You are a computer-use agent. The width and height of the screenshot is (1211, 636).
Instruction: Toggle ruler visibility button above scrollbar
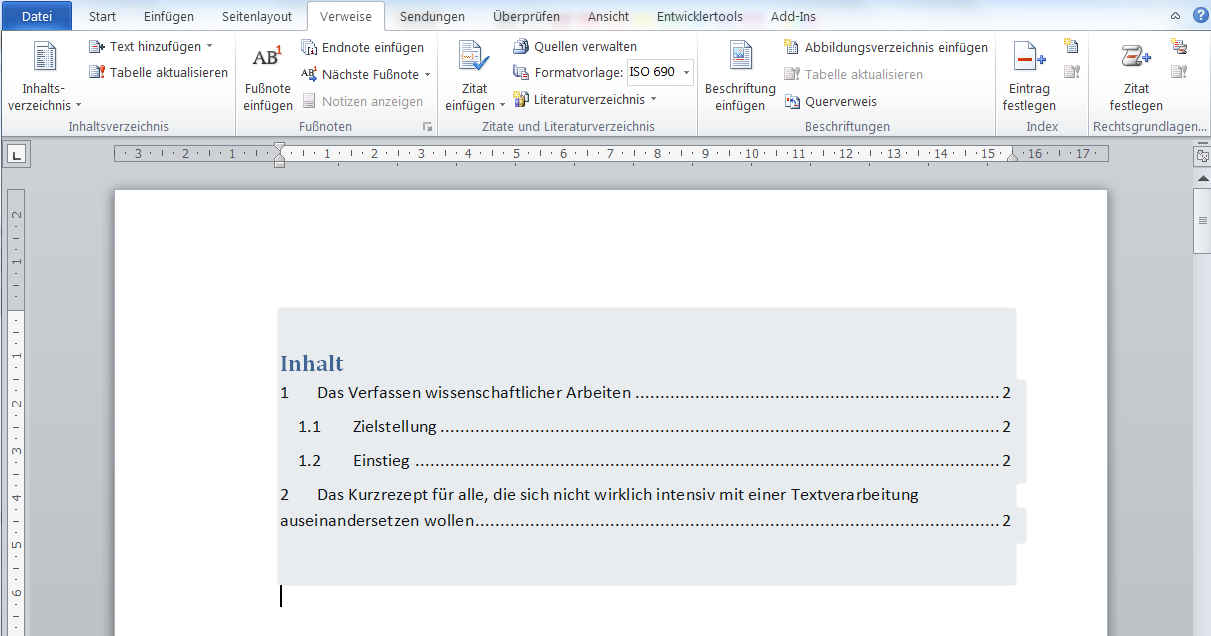pyautogui.click(x=1202, y=157)
